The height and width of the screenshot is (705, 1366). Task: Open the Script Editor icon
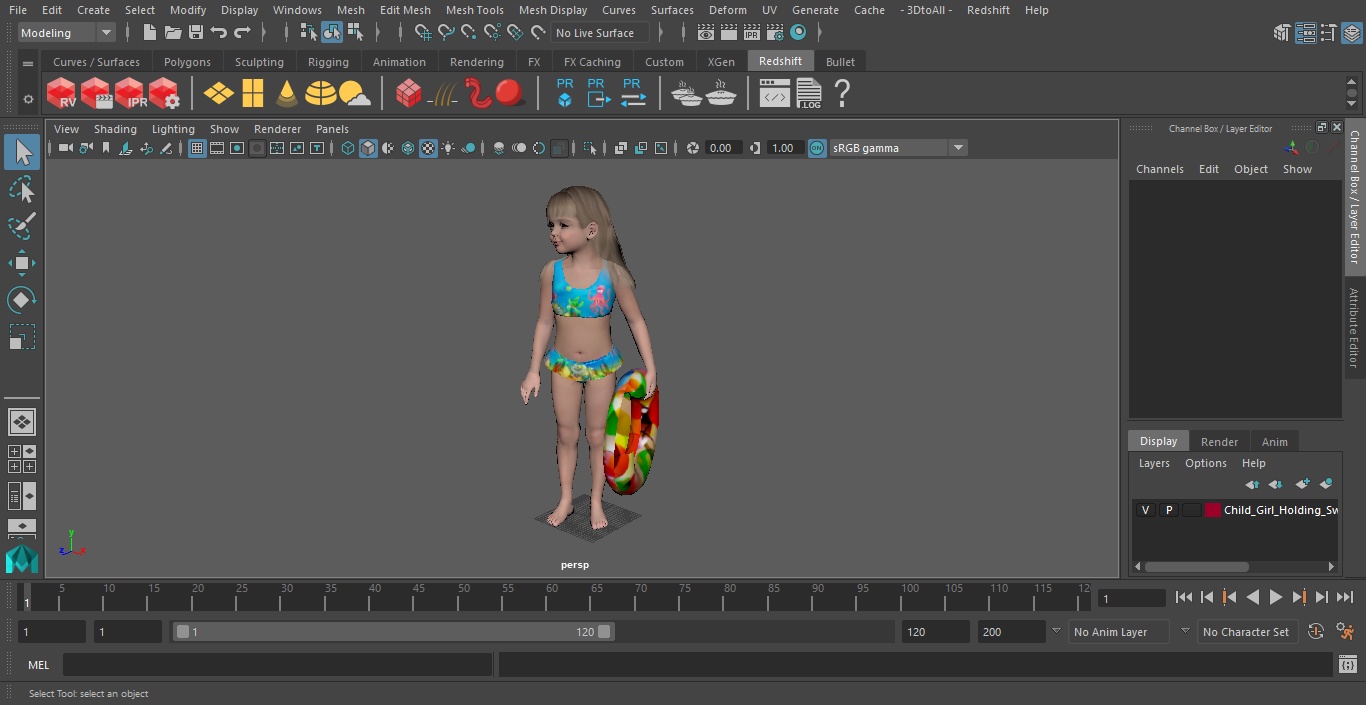tap(1347, 665)
